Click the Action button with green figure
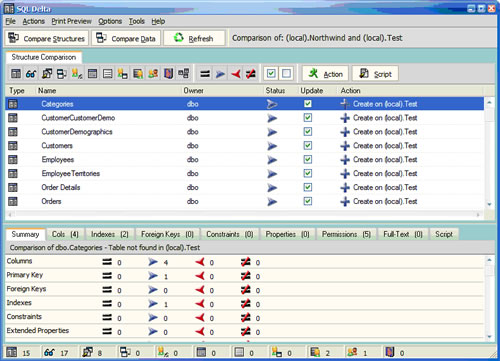Viewport: 500px width, 361px height. [325, 74]
